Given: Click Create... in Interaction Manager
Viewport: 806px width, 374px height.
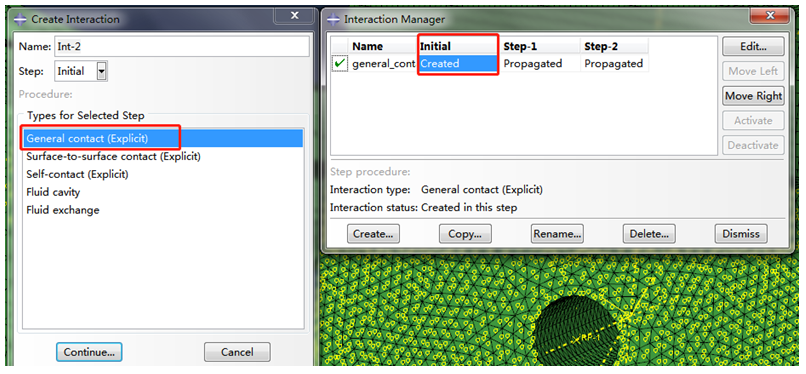Looking at the screenshot, I should [x=373, y=234].
